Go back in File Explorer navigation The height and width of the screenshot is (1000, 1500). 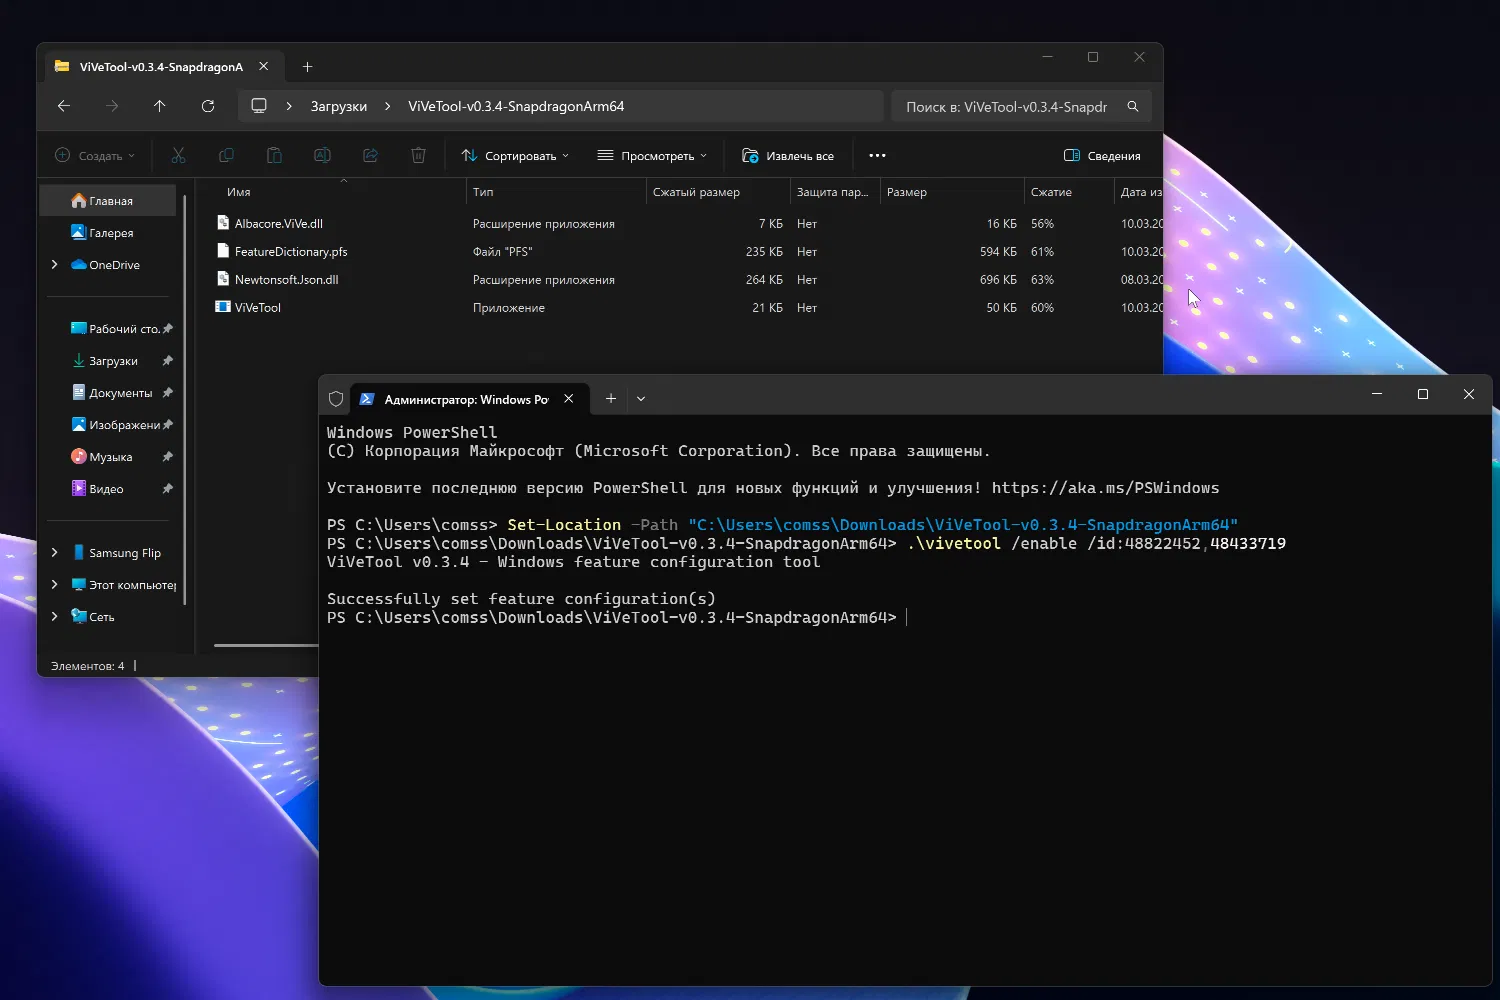64,106
